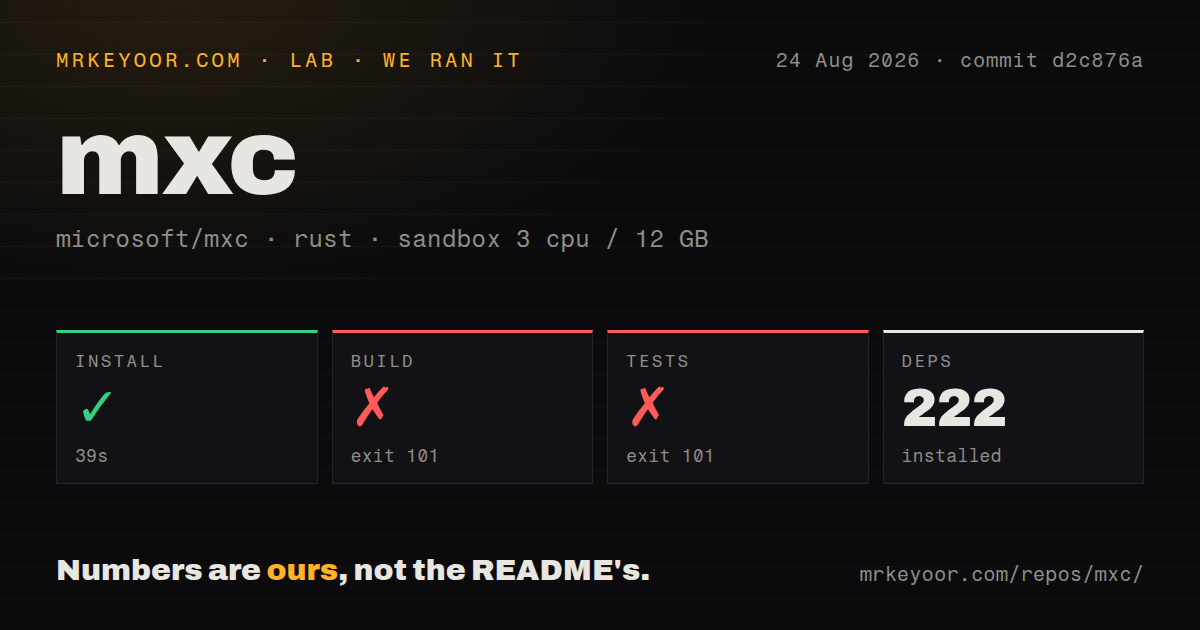Click commit hash d2c876a
The image size is (1200, 630).
pos(1097,60)
